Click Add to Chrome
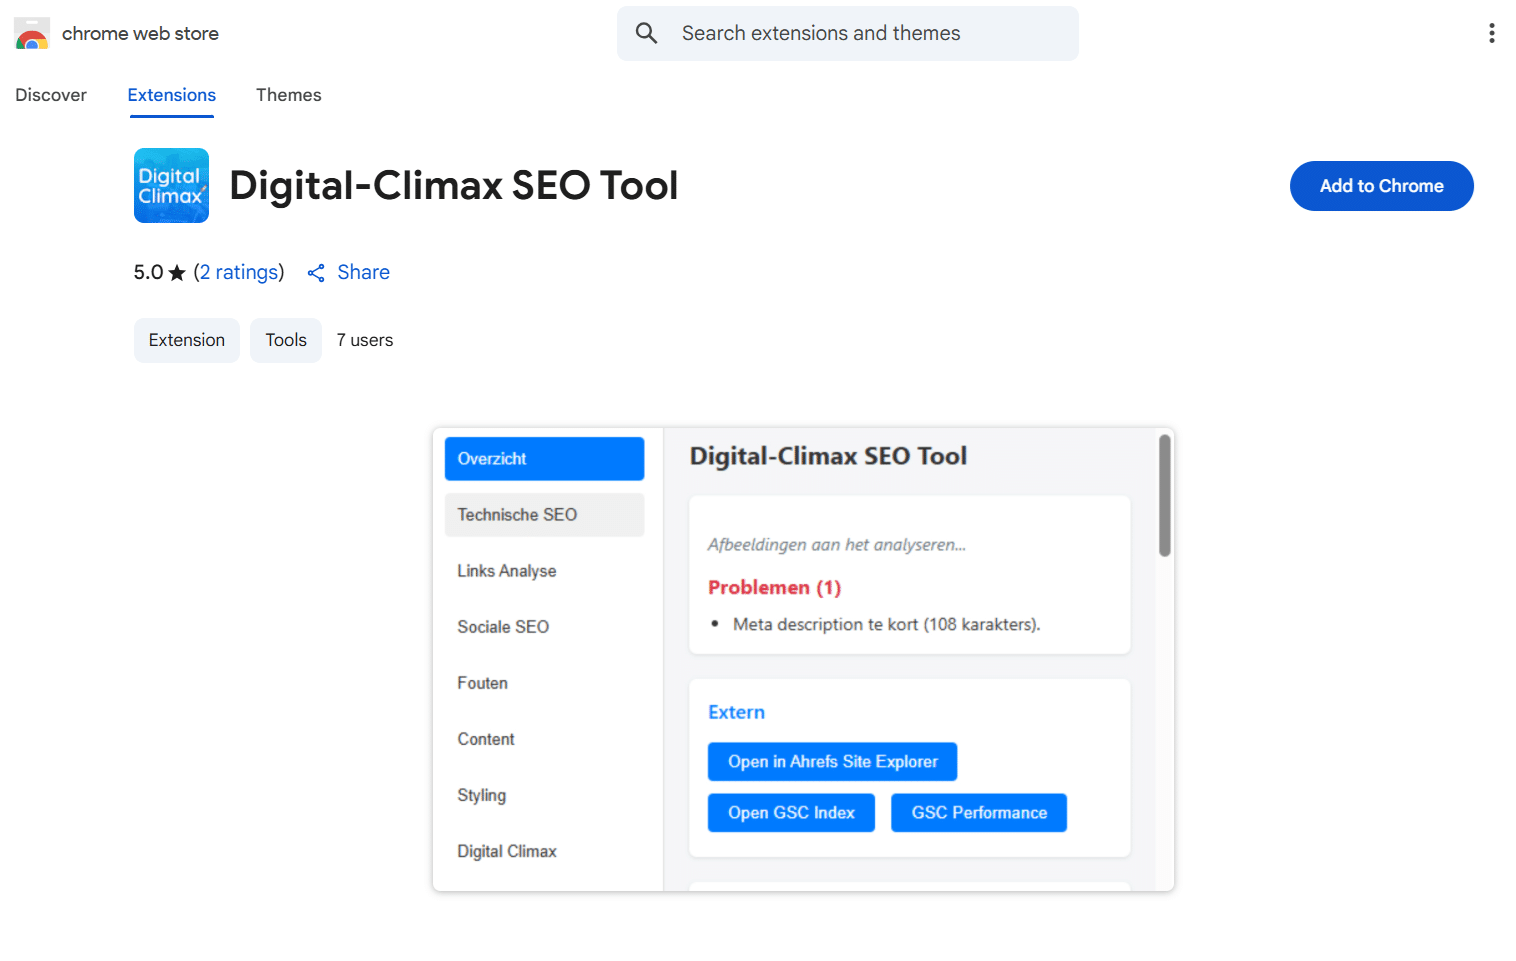 (1381, 185)
